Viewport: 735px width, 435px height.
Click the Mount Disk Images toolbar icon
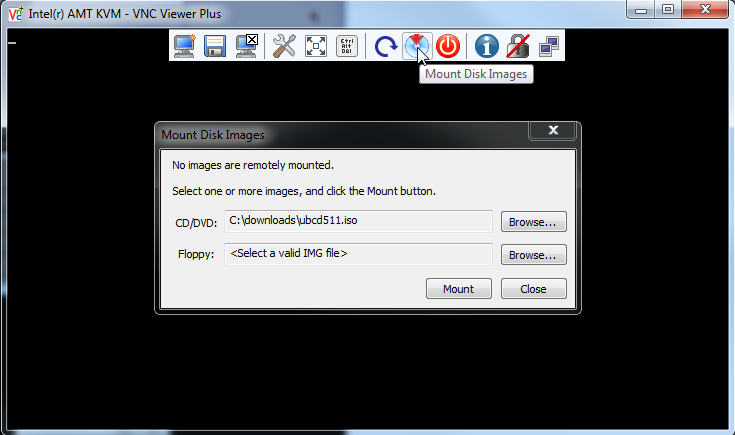pos(416,46)
